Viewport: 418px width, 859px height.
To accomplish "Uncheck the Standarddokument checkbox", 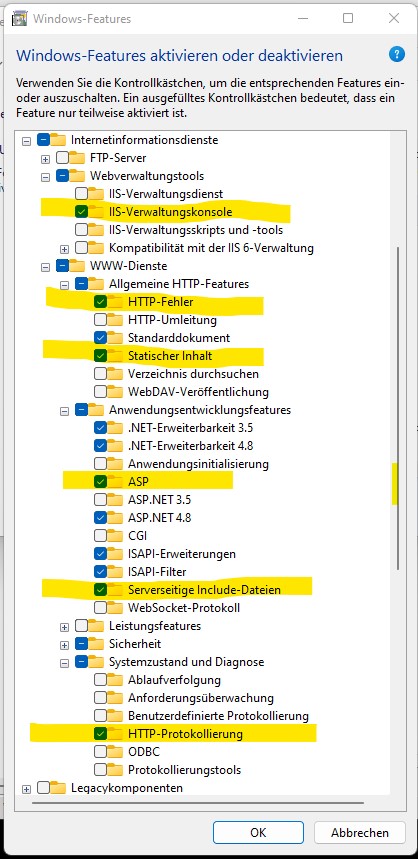I will pyautogui.click(x=101, y=337).
